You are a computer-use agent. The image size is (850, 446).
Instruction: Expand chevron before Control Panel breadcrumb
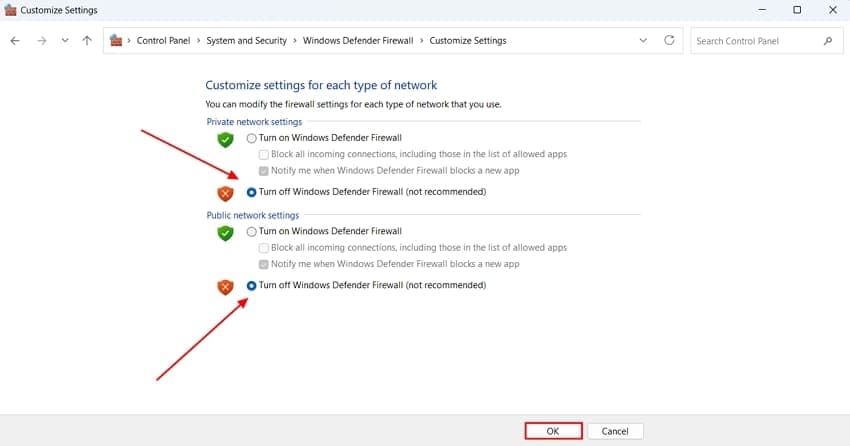[x=129, y=41]
